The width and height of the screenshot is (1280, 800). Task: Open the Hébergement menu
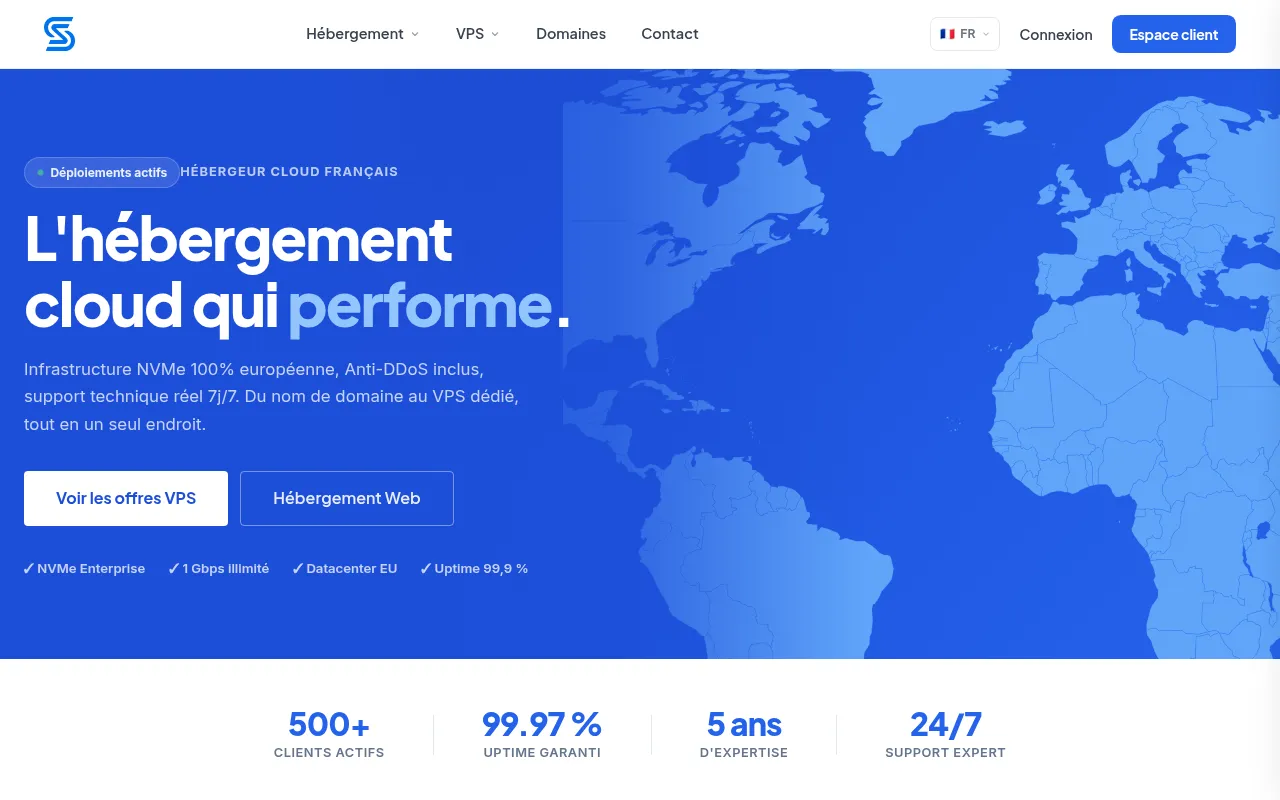(362, 34)
